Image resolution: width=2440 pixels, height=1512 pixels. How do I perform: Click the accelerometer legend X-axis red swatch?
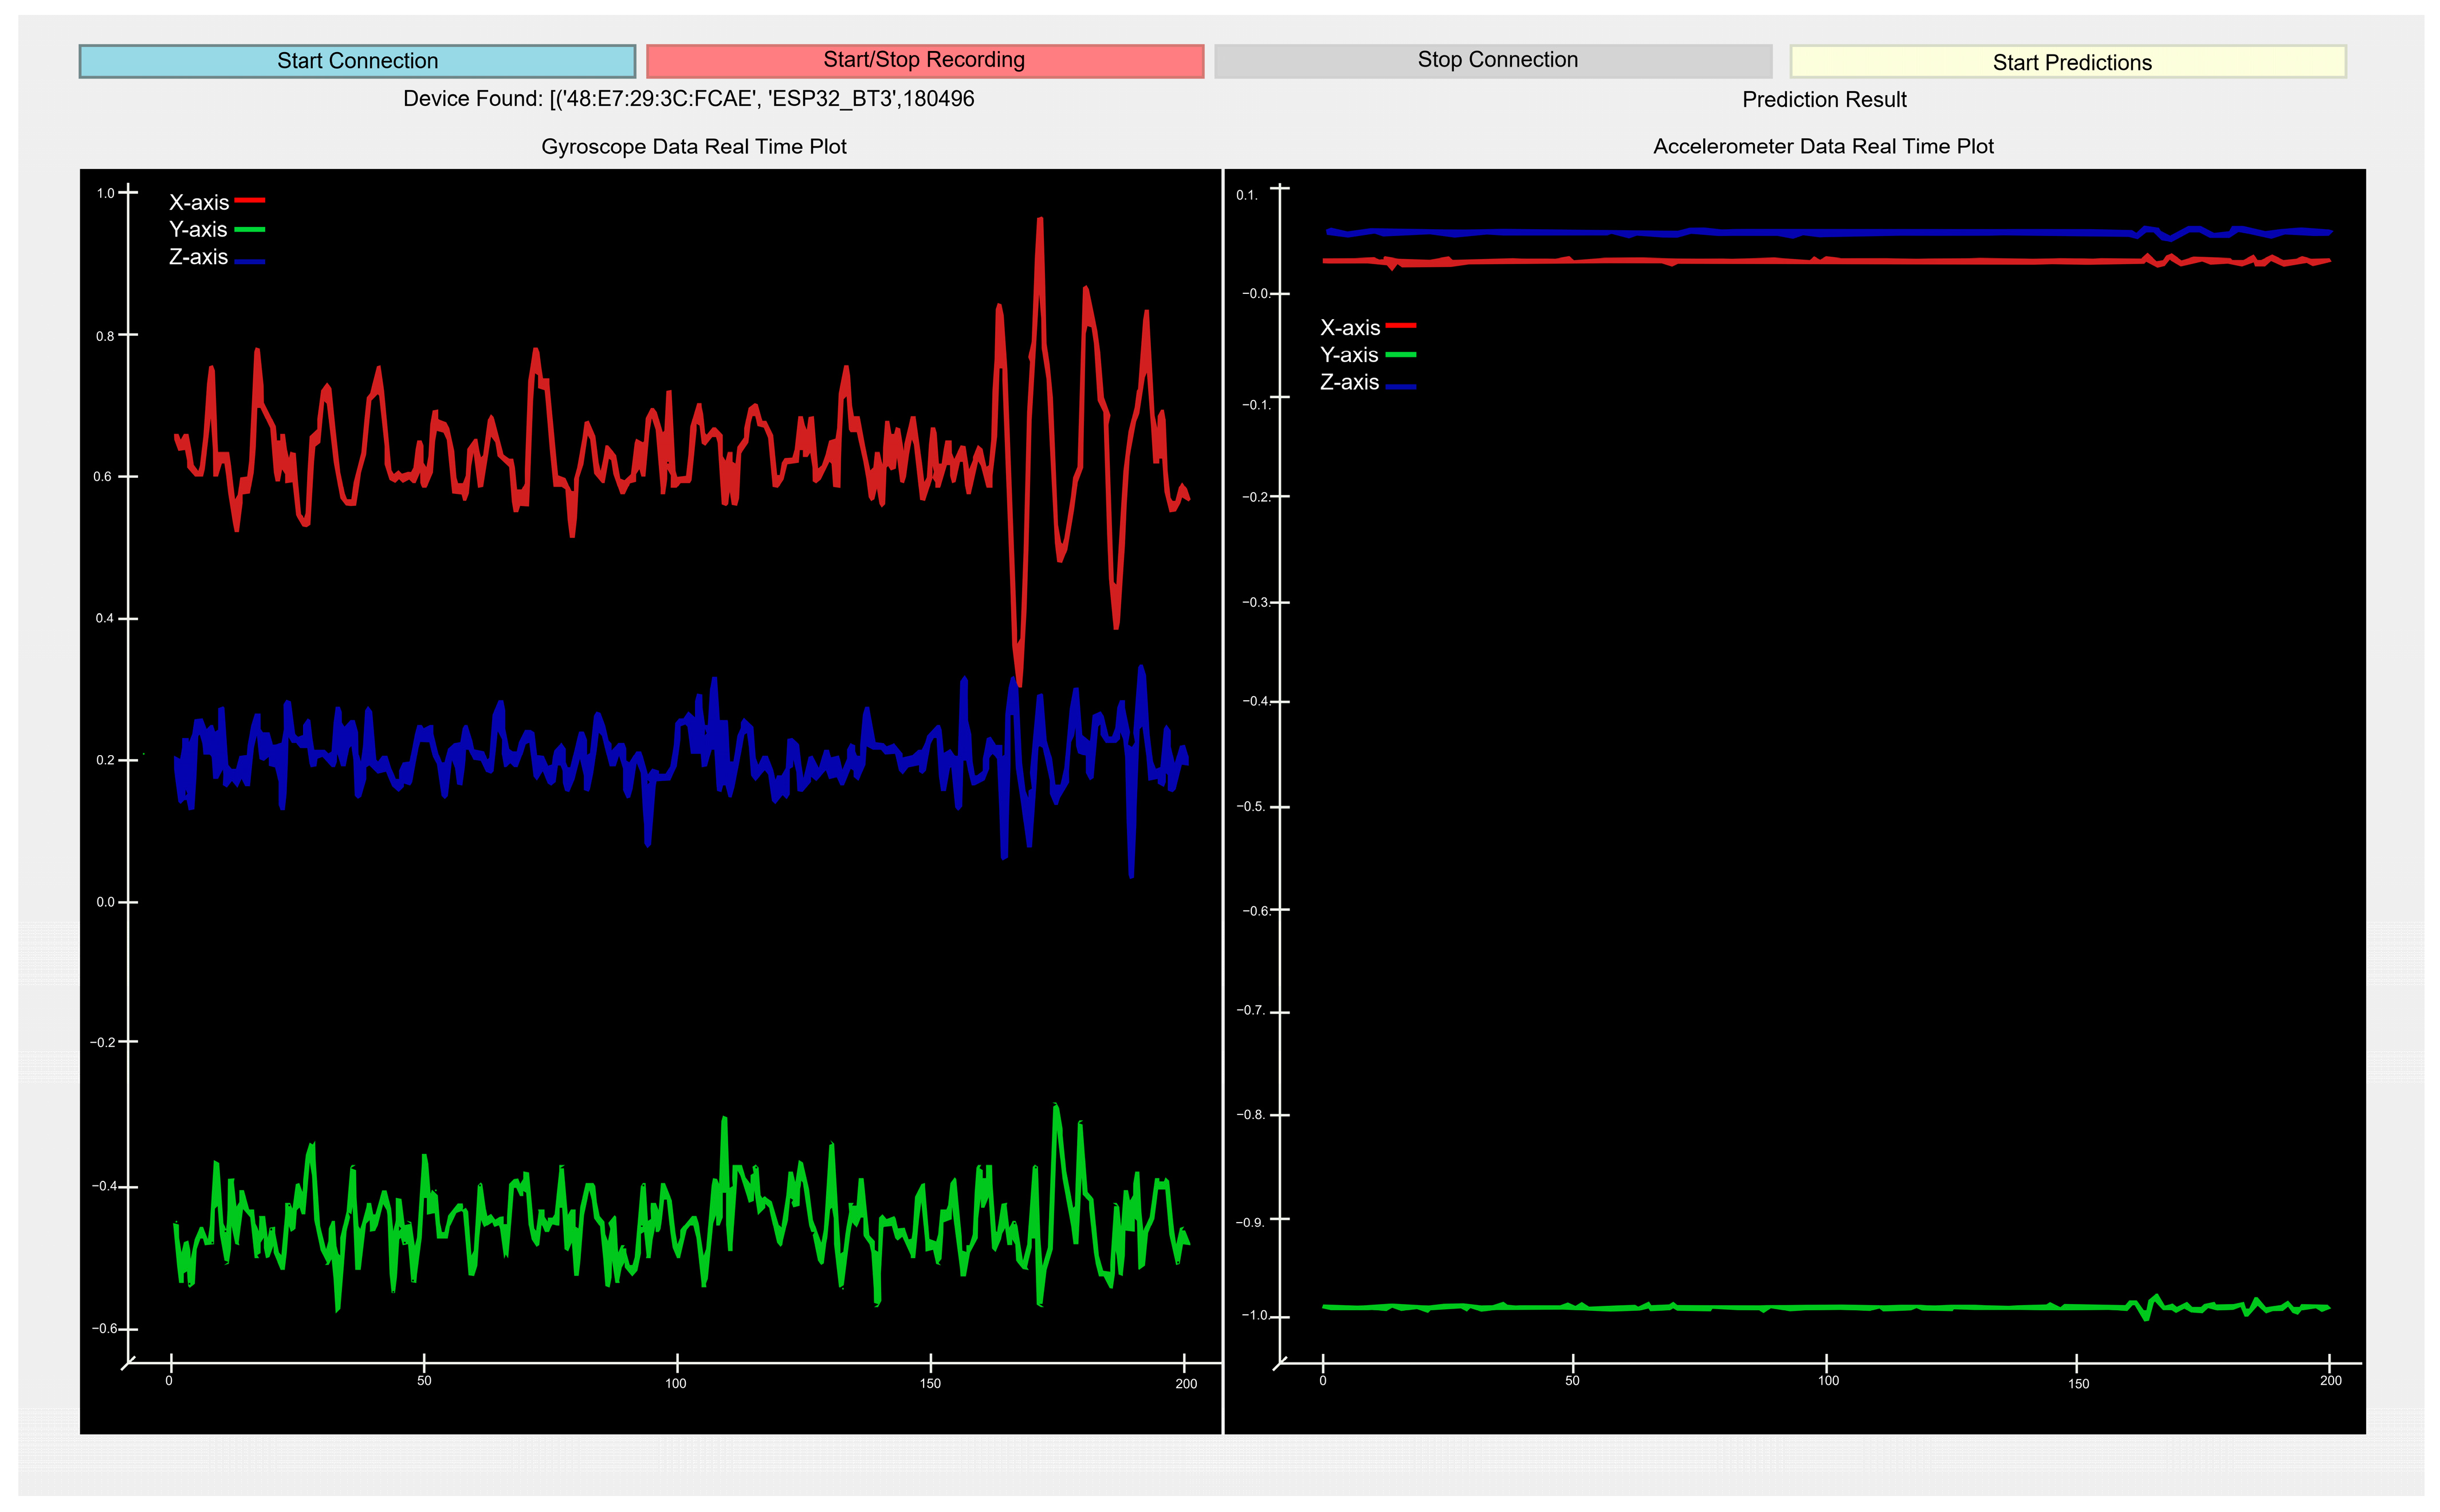coord(1400,326)
